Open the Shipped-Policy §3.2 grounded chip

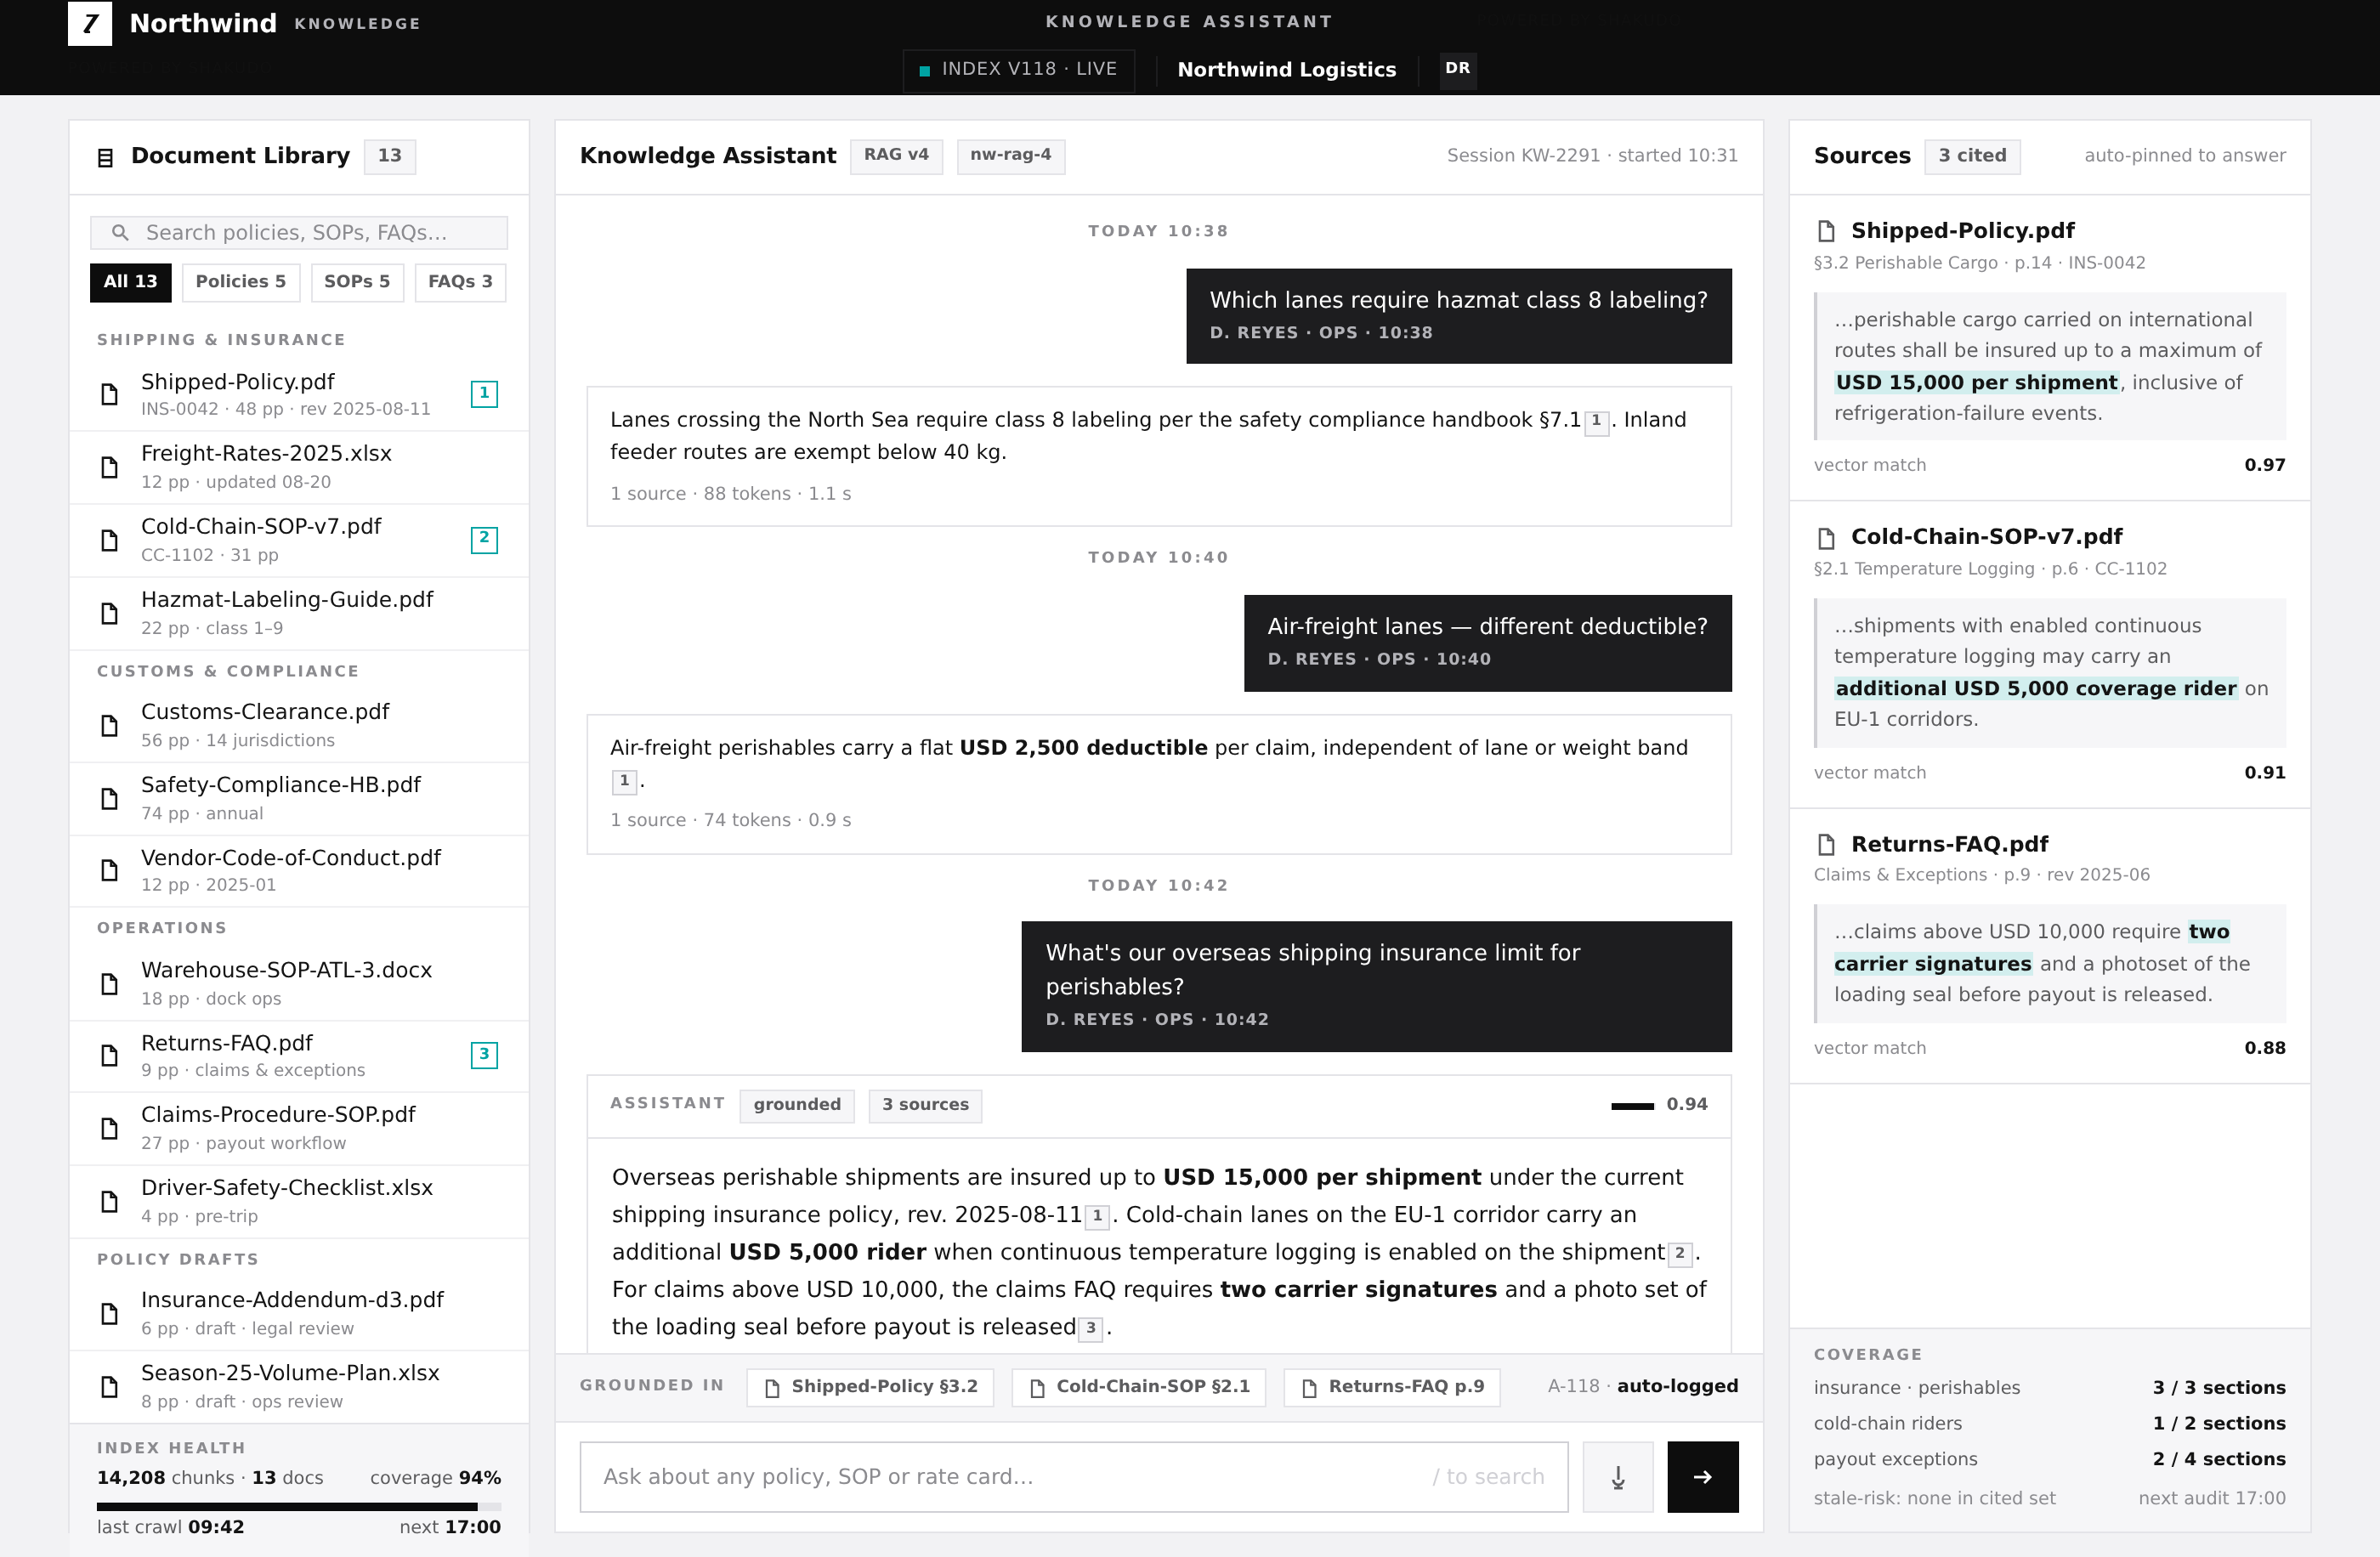click(x=870, y=1387)
